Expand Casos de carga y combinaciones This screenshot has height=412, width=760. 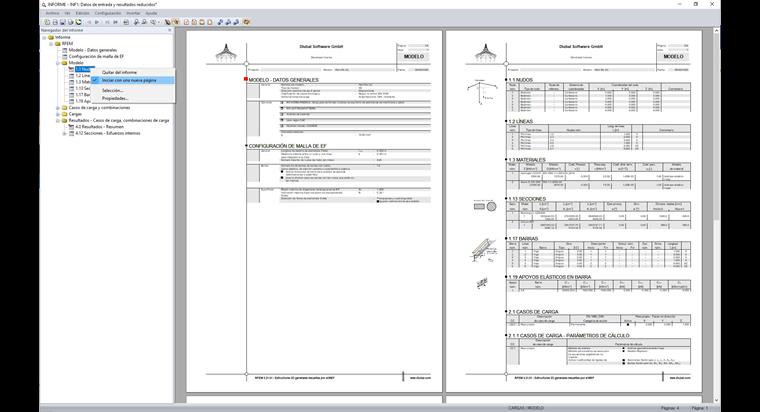click(58, 108)
